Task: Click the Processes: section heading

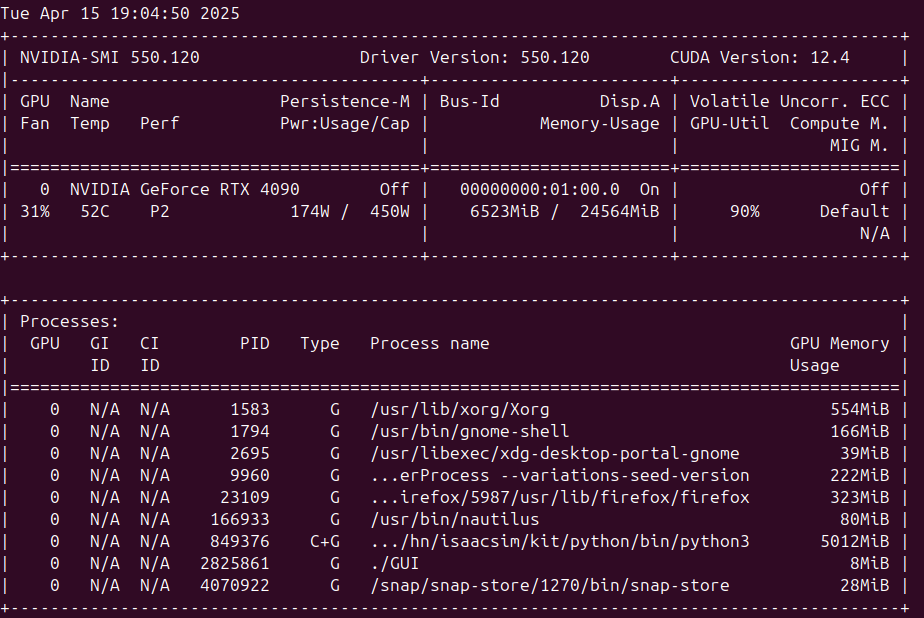Action: click(70, 322)
